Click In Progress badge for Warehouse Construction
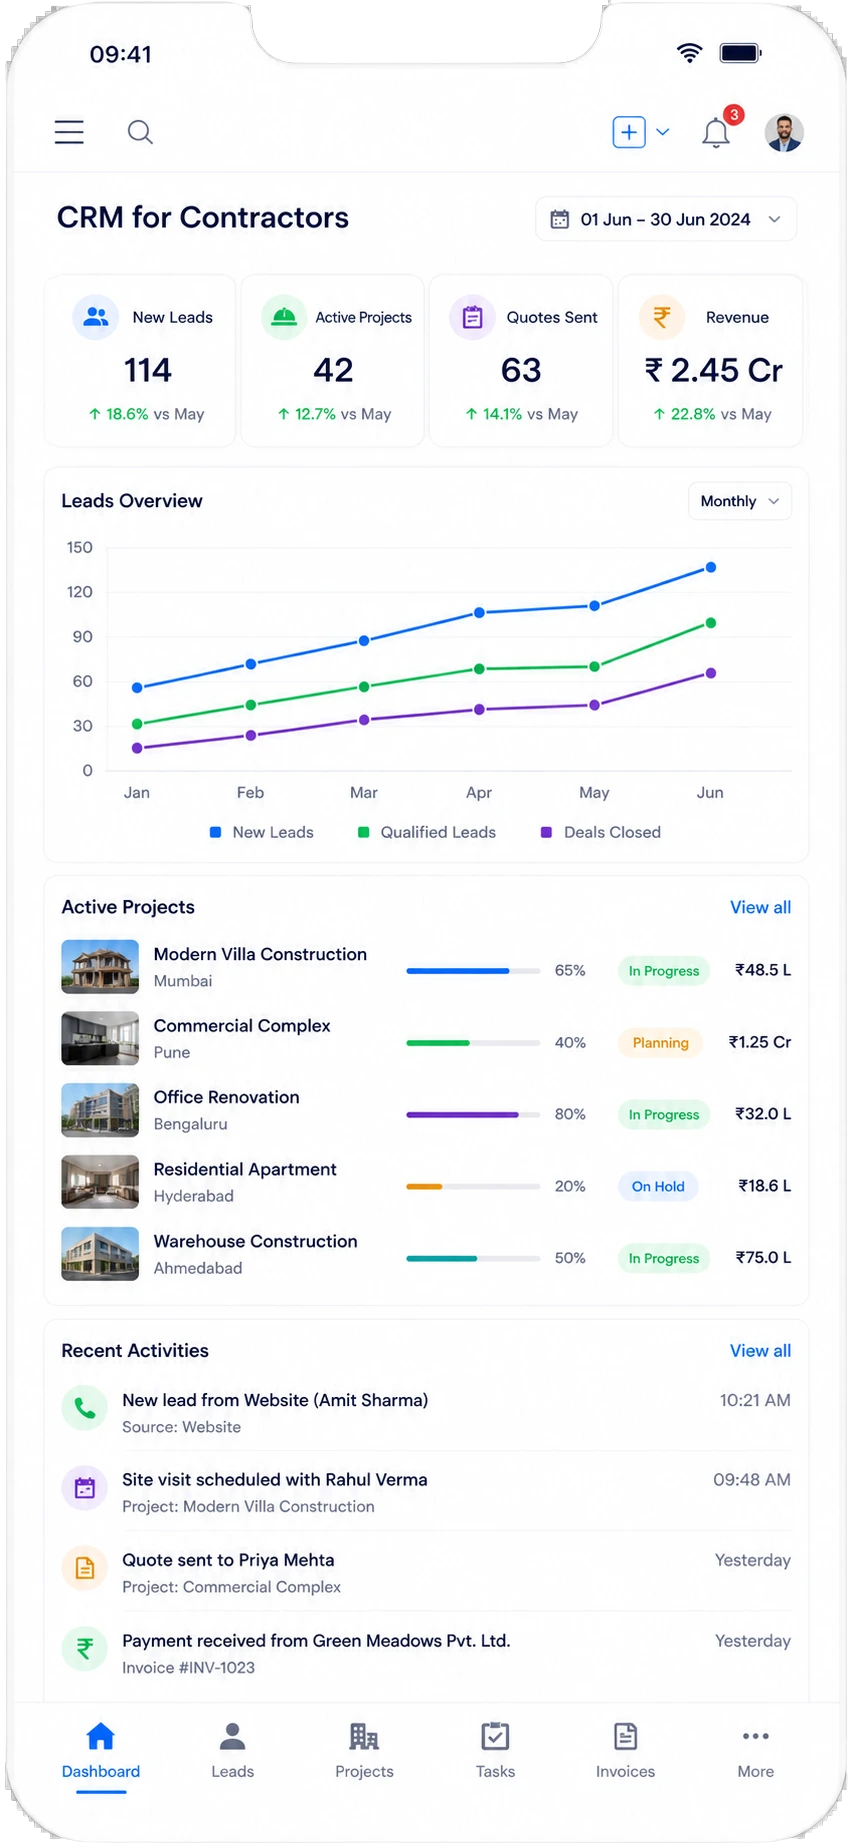Viewport: 853px width, 1844px height. [x=664, y=1259]
